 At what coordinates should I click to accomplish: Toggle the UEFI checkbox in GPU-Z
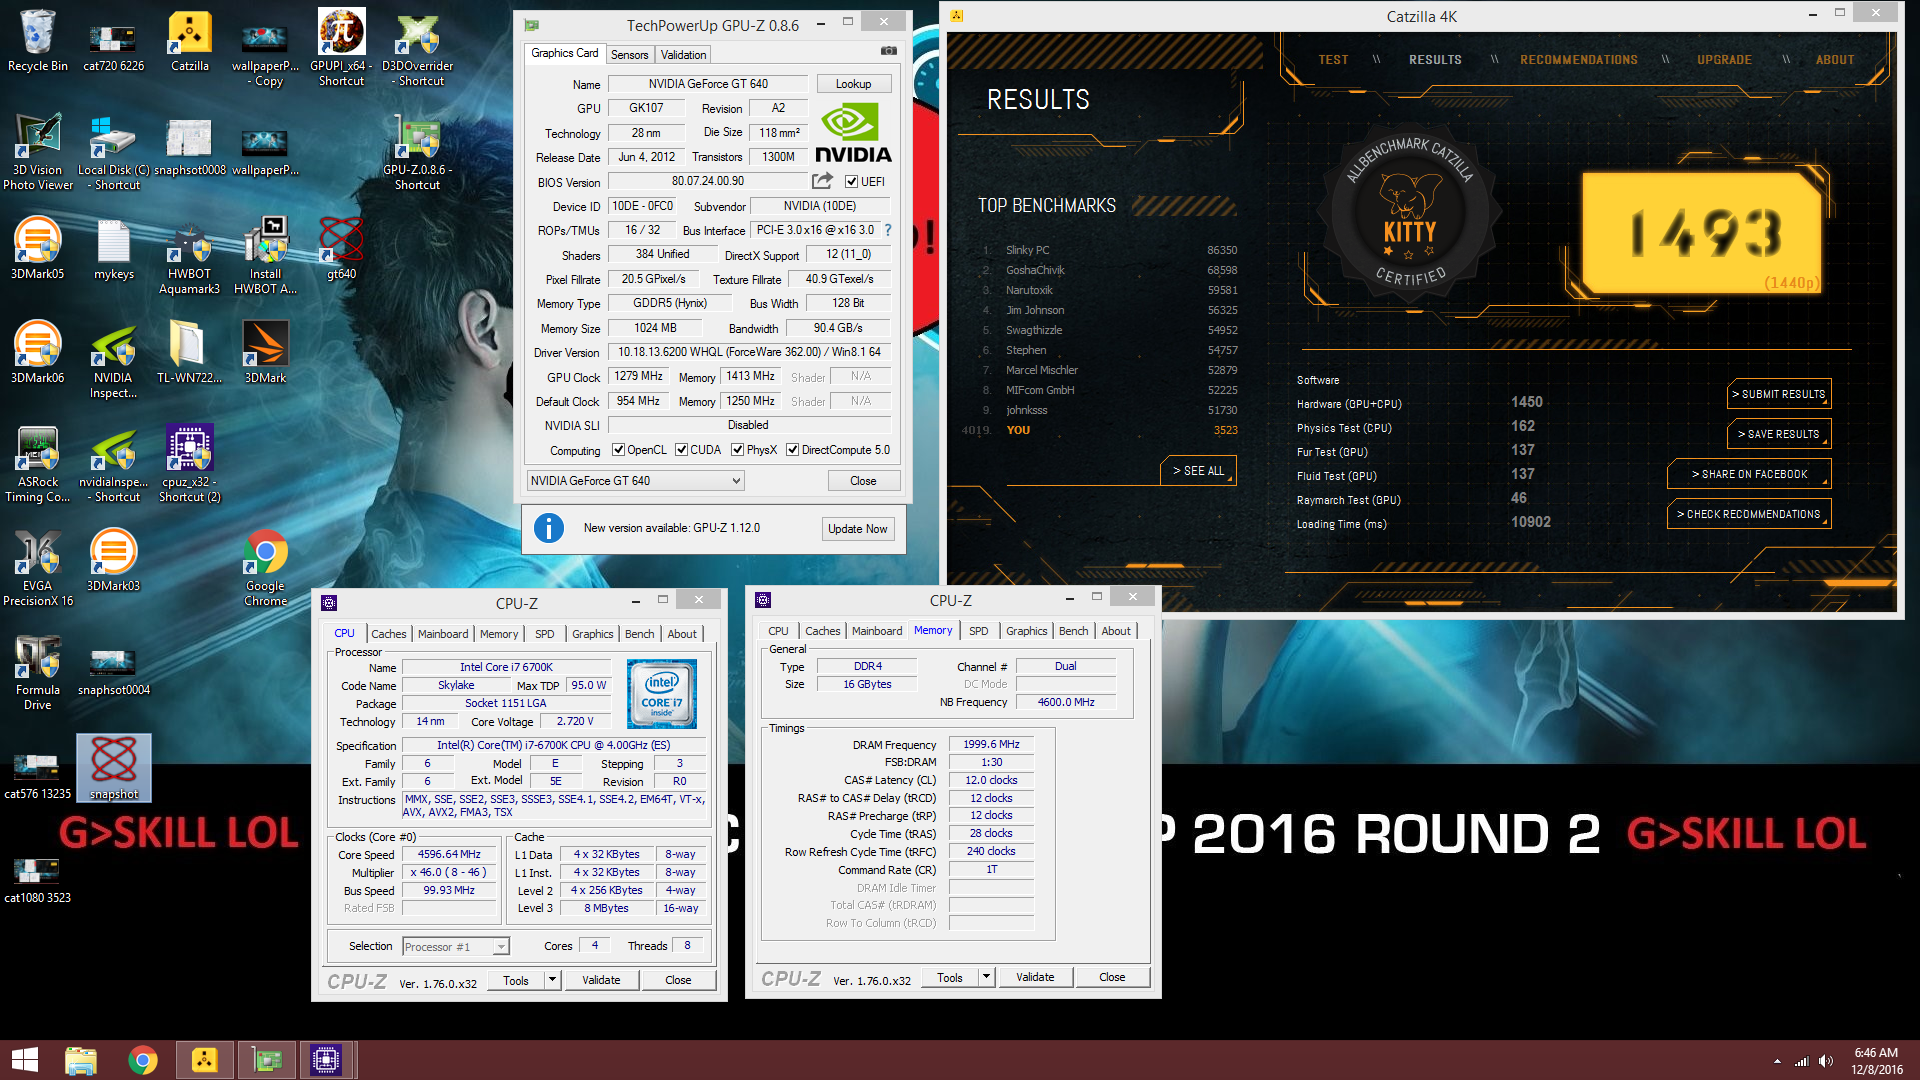851,182
